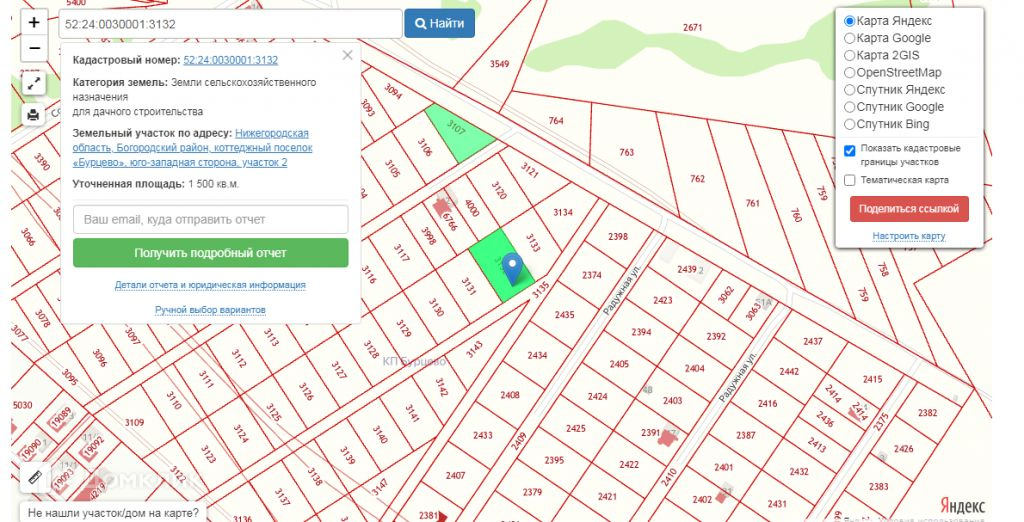Click the red building icon near 2391
The height and width of the screenshot is (522, 1024).
tap(667, 436)
